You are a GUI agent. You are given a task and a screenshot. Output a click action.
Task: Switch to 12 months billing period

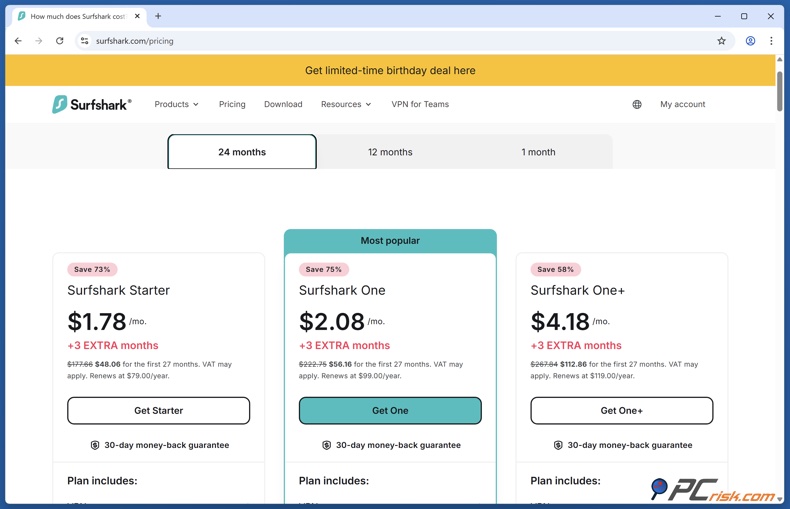pyautogui.click(x=390, y=152)
